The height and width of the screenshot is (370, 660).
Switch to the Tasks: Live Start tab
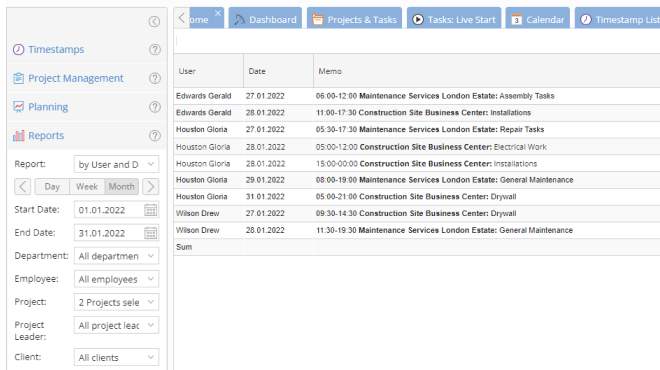point(454,19)
